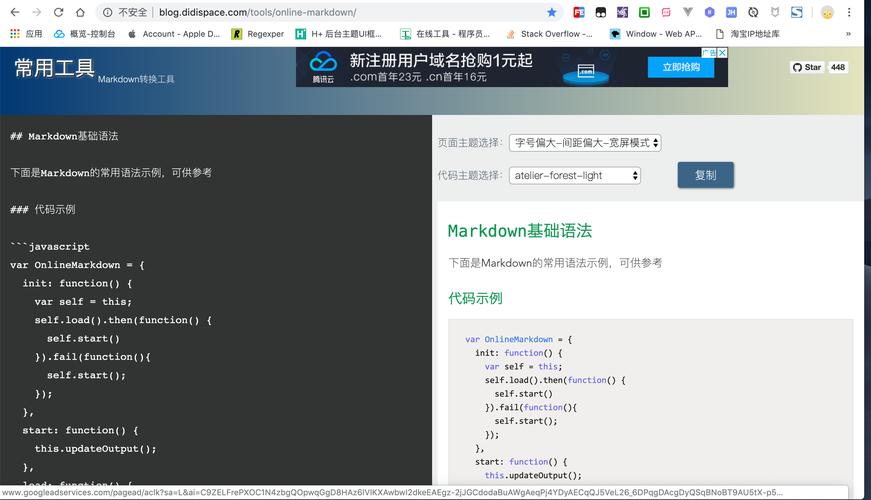Open the green square extension icon

point(644,12)
